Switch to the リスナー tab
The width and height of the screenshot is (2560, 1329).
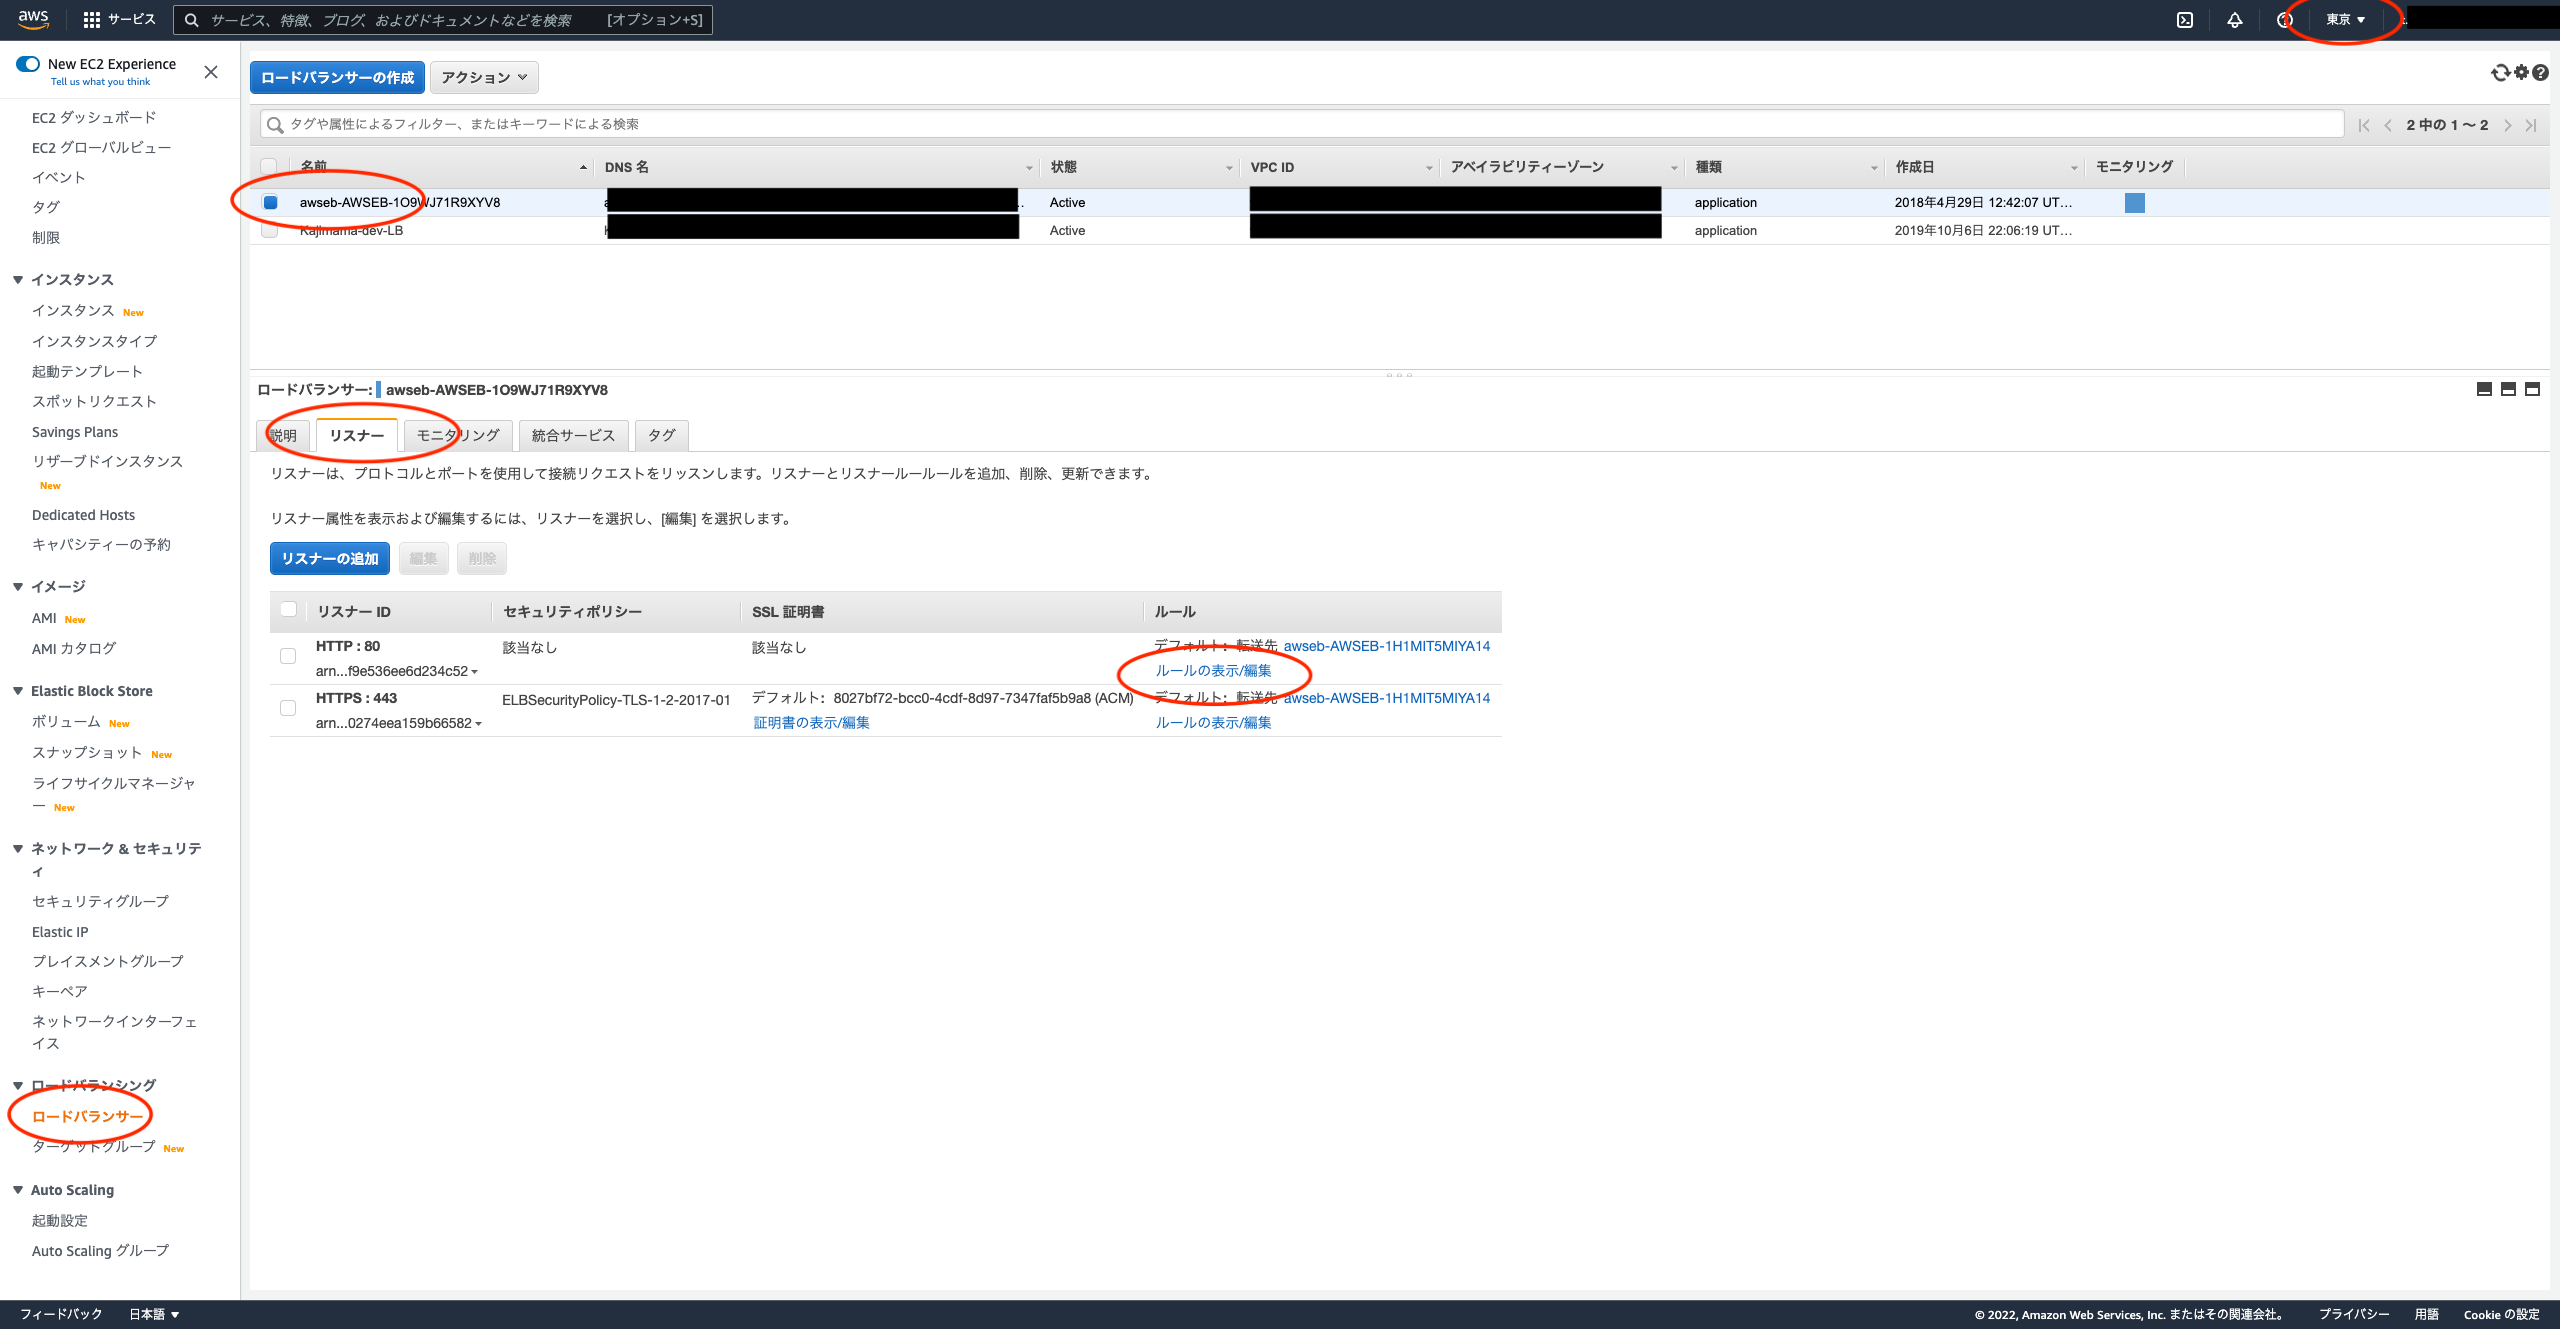pos(357,435)
